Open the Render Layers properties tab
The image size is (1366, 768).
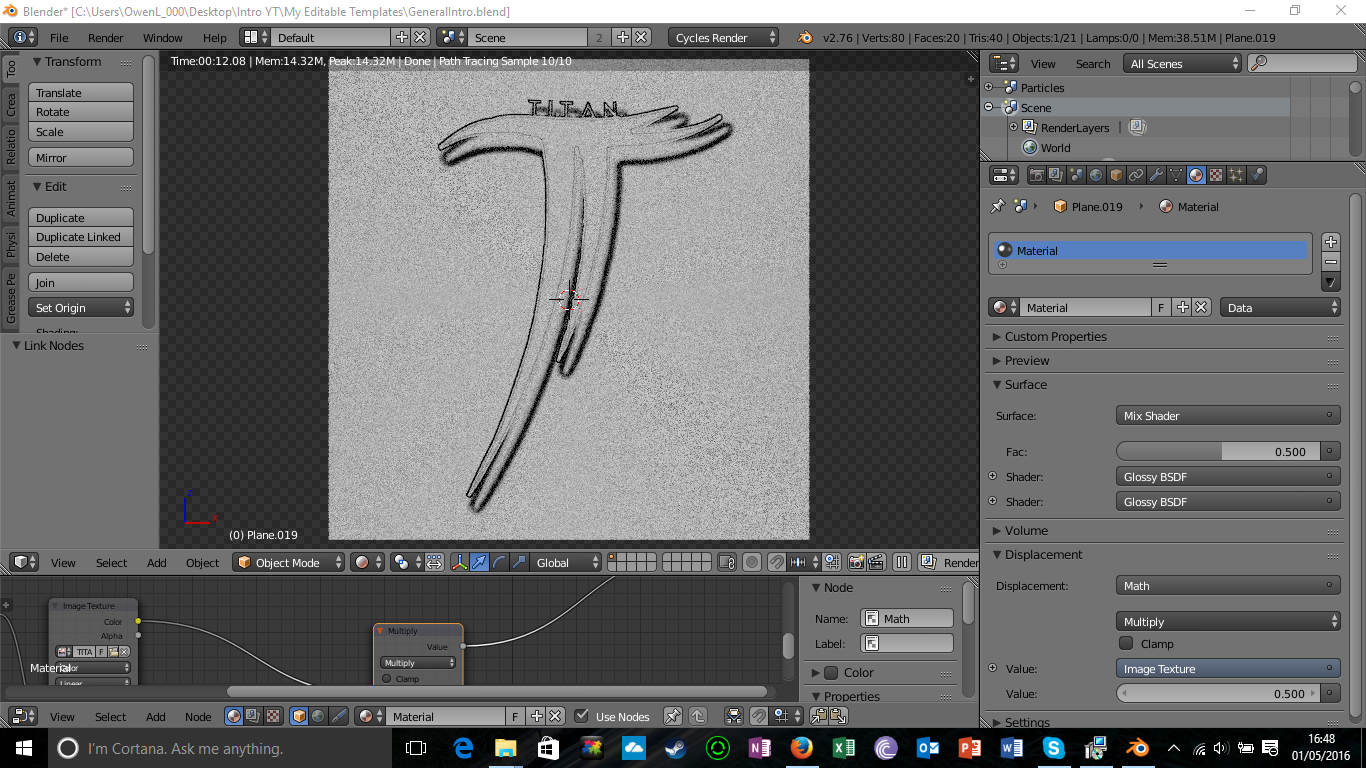point(1057,175)
